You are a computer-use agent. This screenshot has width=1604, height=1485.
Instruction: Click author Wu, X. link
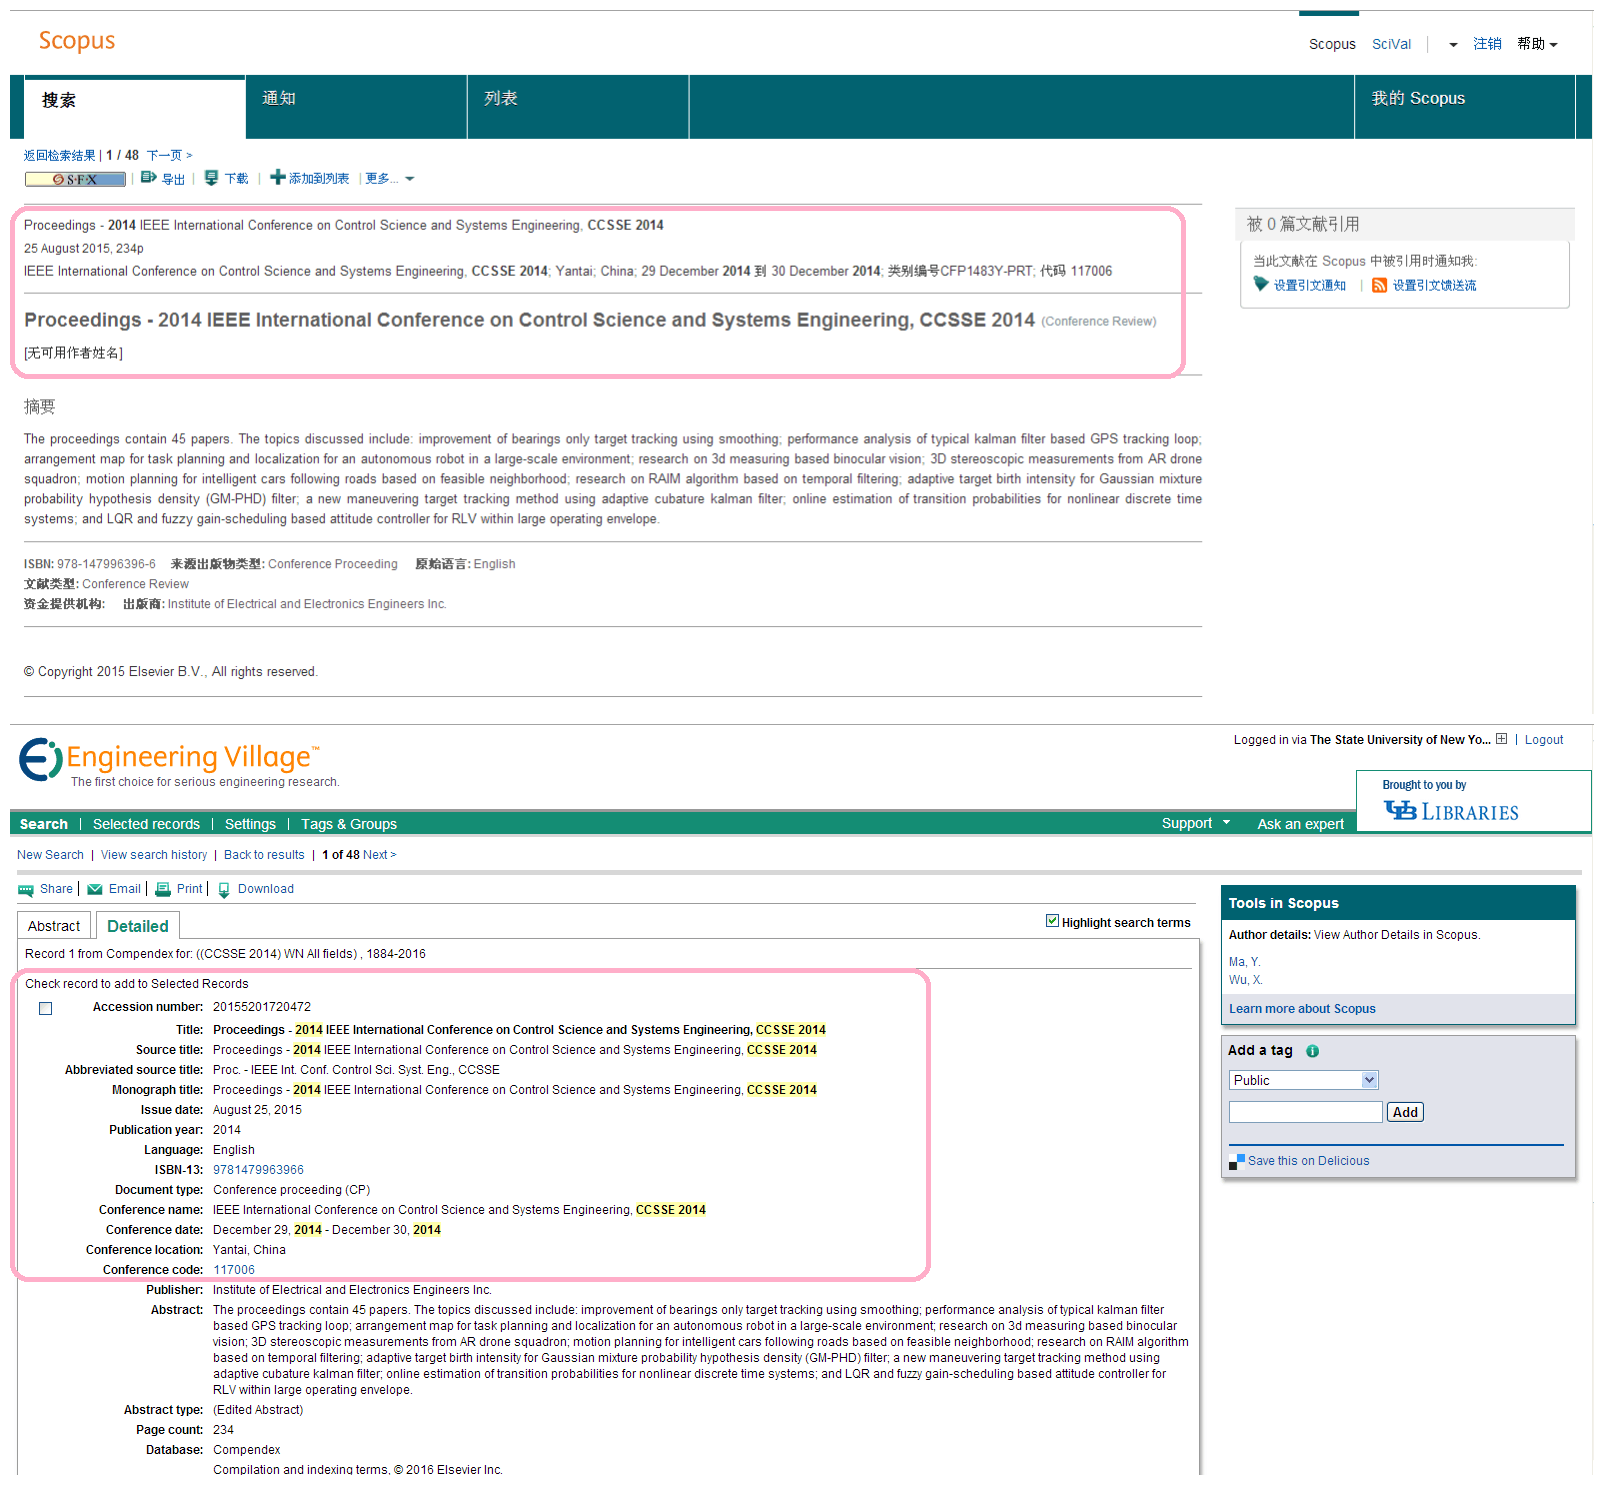[1245, 980]
